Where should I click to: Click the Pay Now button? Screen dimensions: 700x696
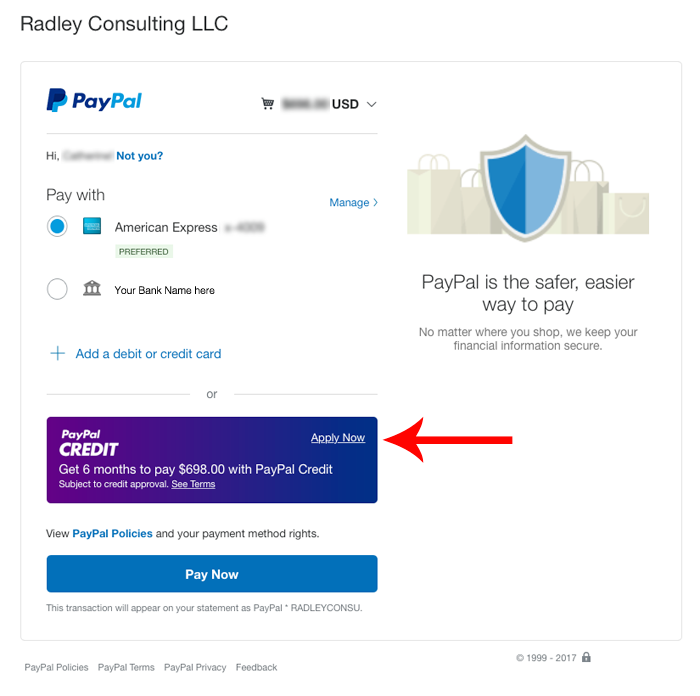coord(212,574)
